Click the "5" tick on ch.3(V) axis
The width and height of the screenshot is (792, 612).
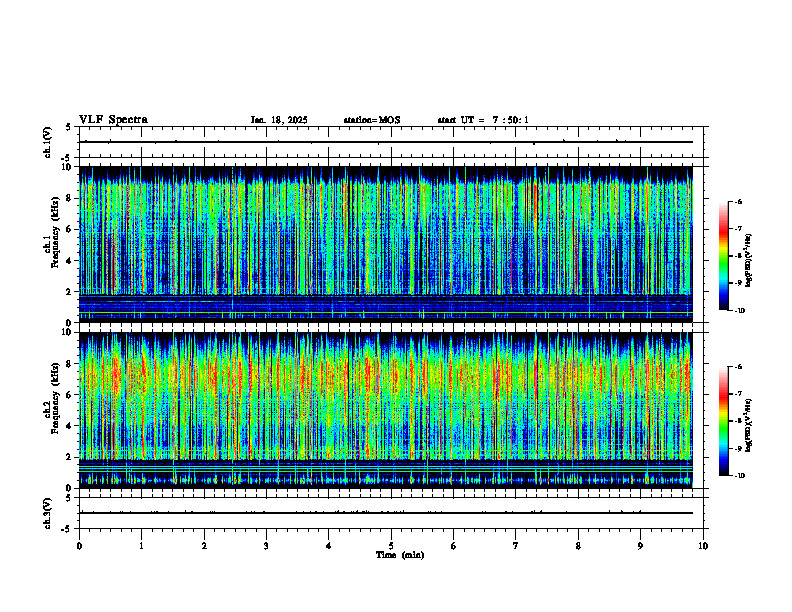(68, 498)
